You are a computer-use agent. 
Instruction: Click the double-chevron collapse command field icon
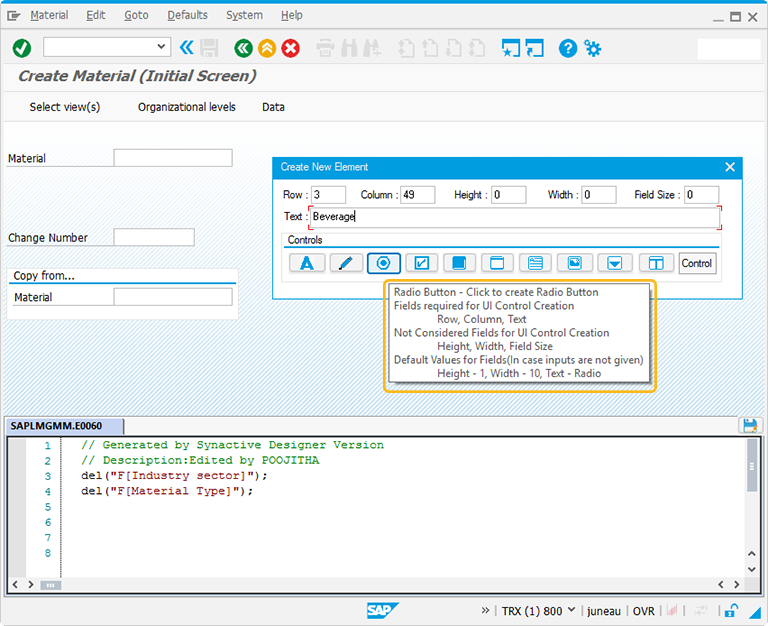186,48
